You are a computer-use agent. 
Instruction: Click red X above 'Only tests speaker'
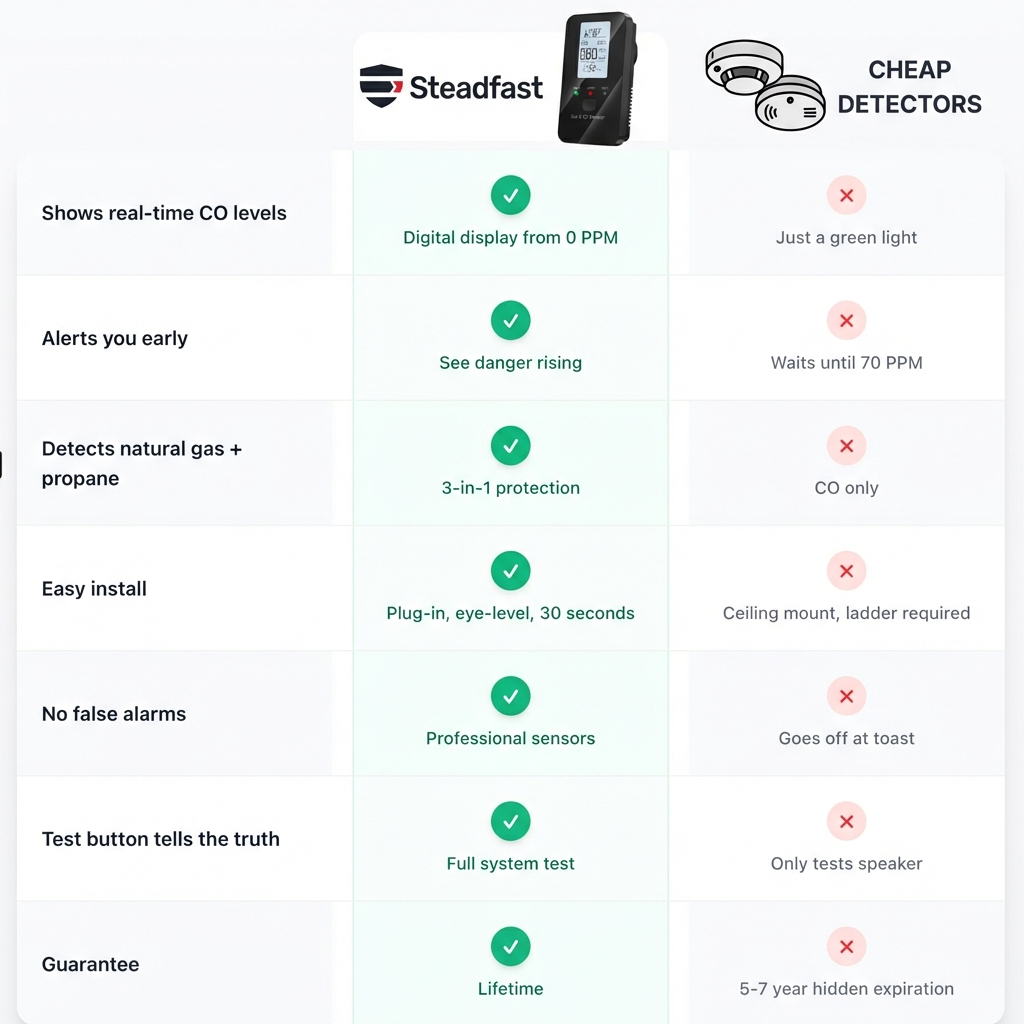coord(846,820)
